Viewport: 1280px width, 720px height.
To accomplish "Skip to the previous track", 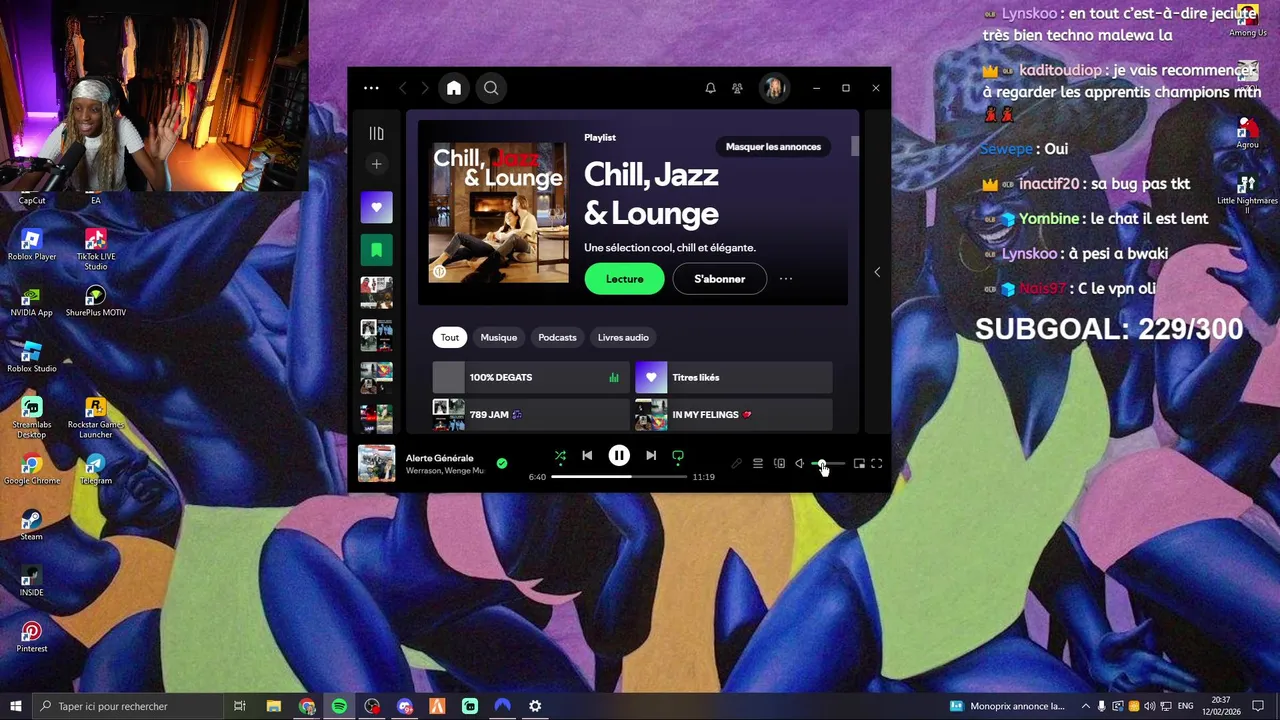I will 587,456.
